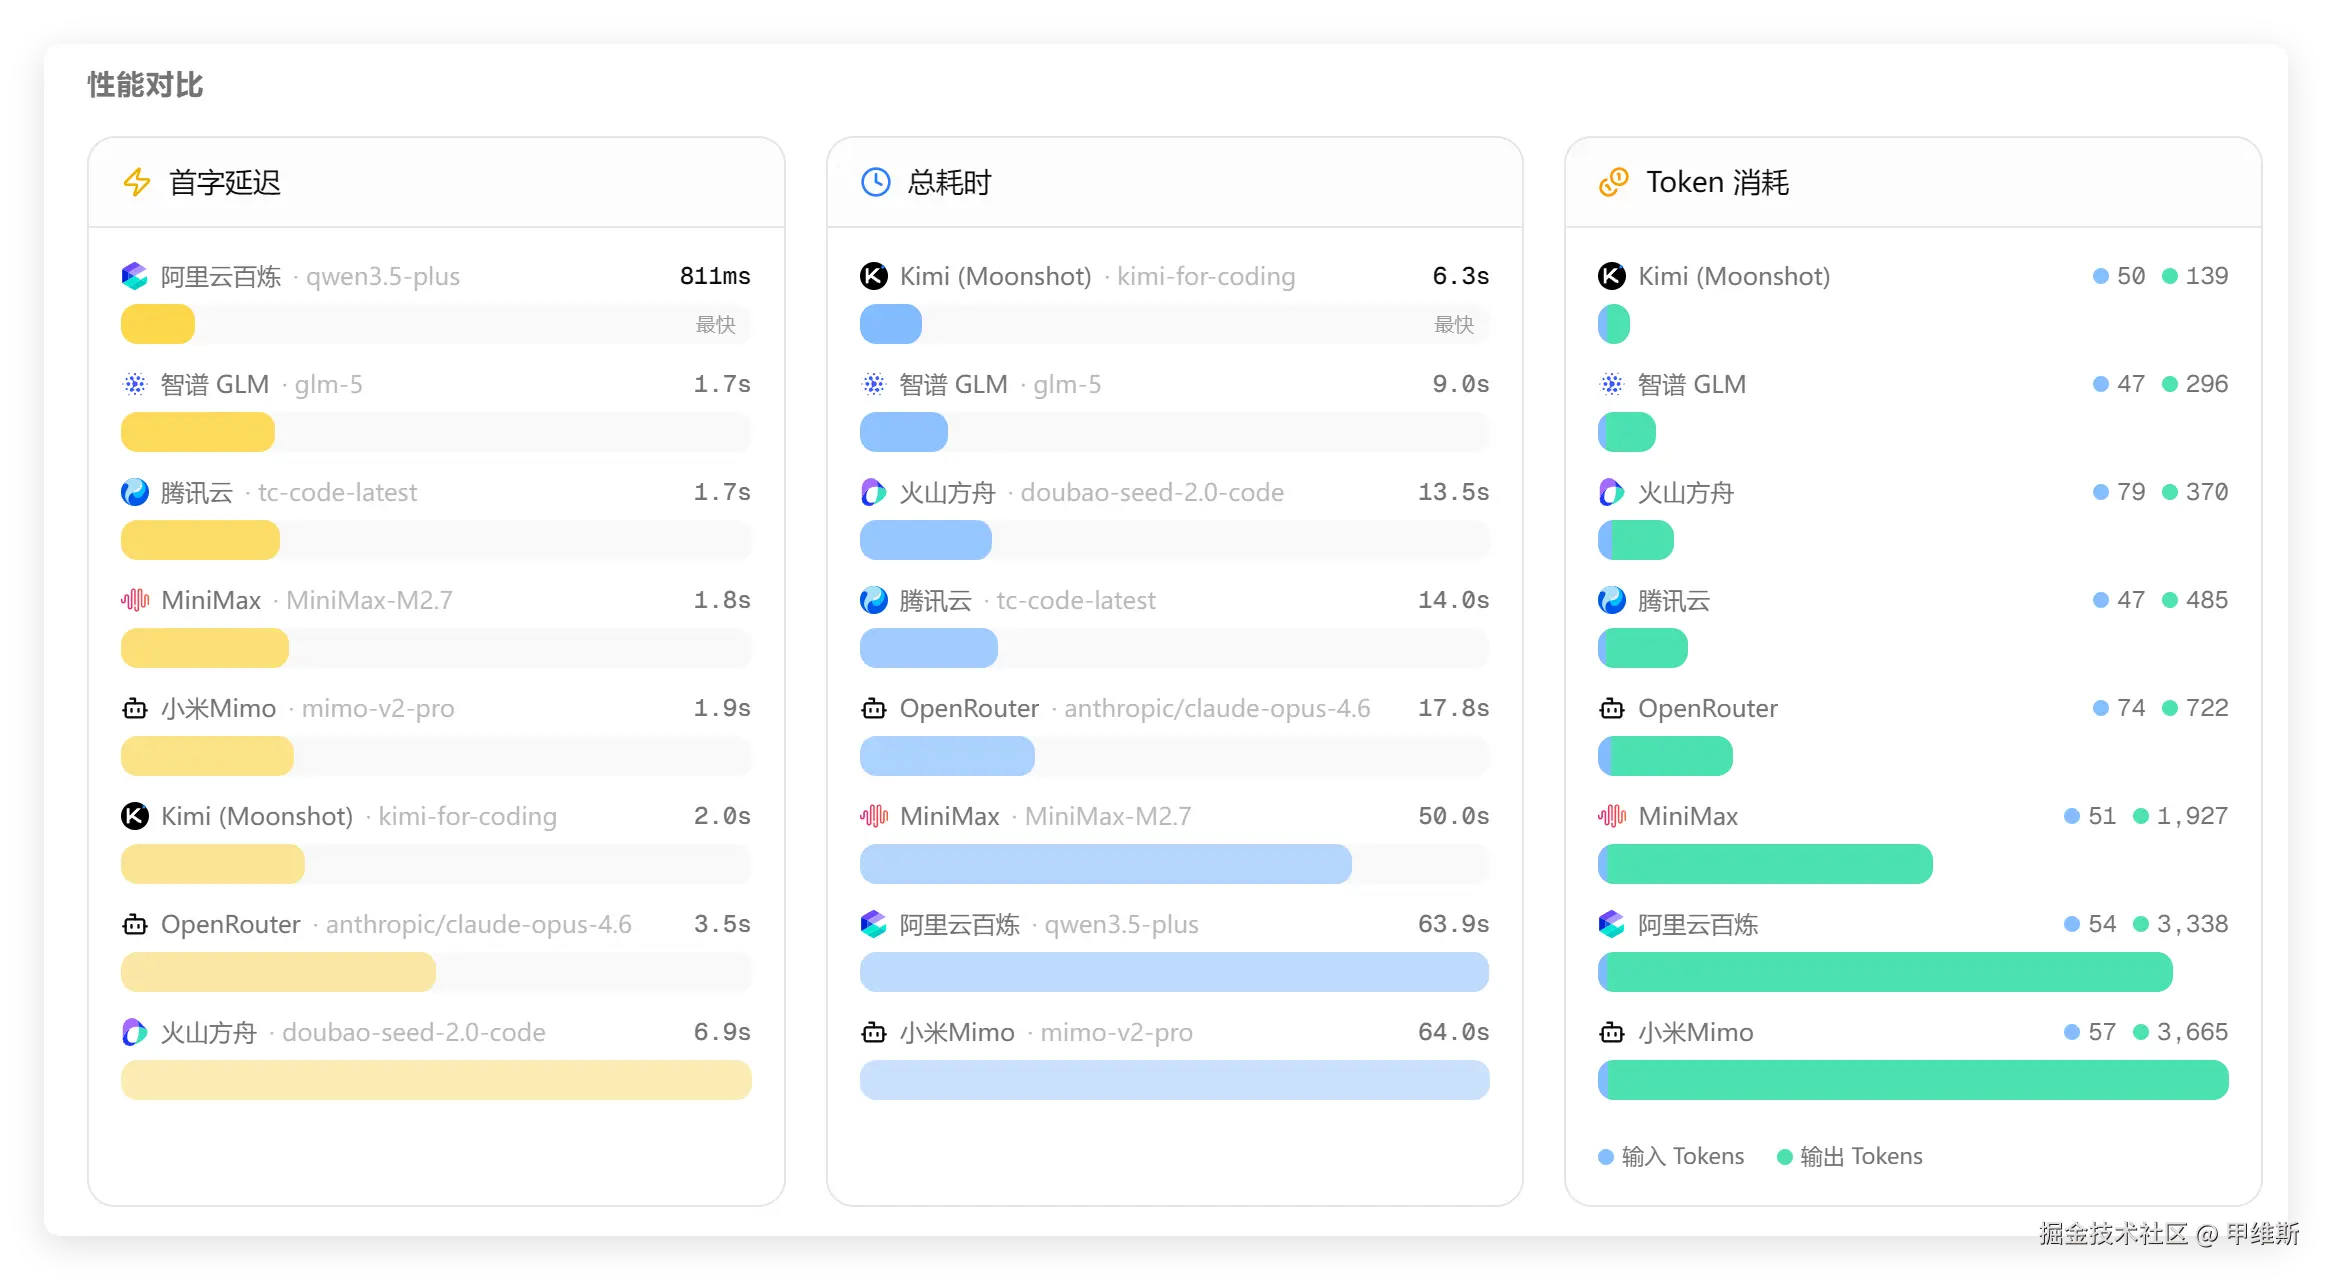The height and width of the screenshot is (1280, 2332).
Task: Click 阿里云百炼 logo in the 首字延迟 panel
Action: 135,276
